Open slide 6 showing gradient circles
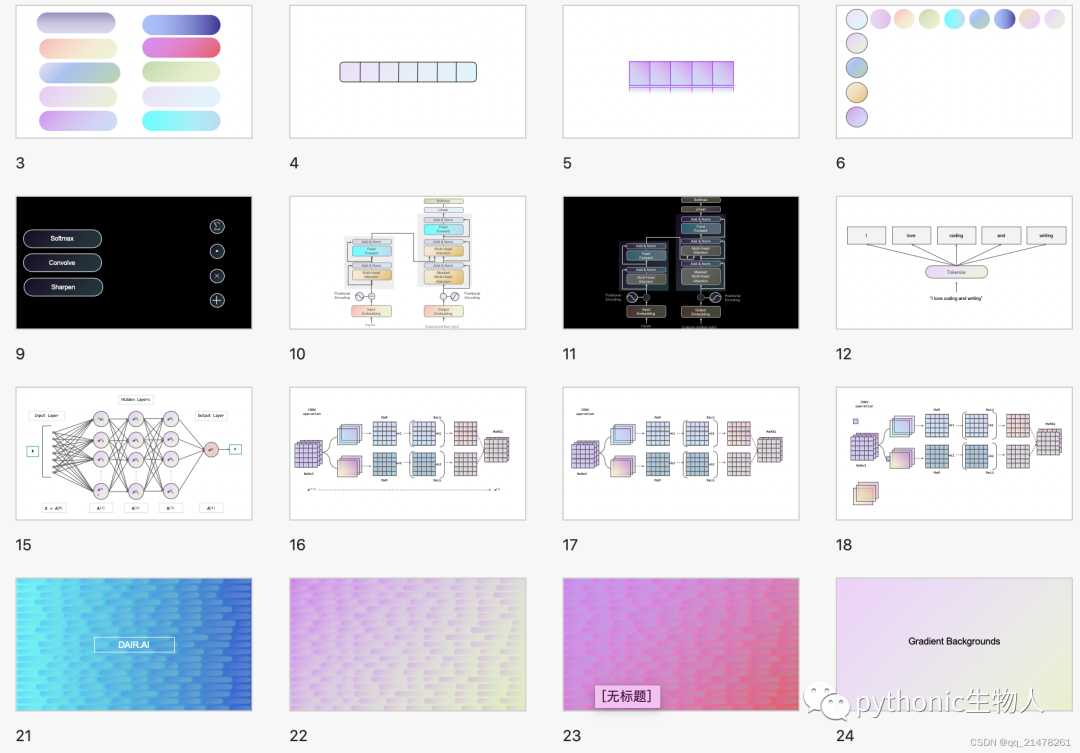The height and width of the screenshot is (753, 1080). point(955,72)
